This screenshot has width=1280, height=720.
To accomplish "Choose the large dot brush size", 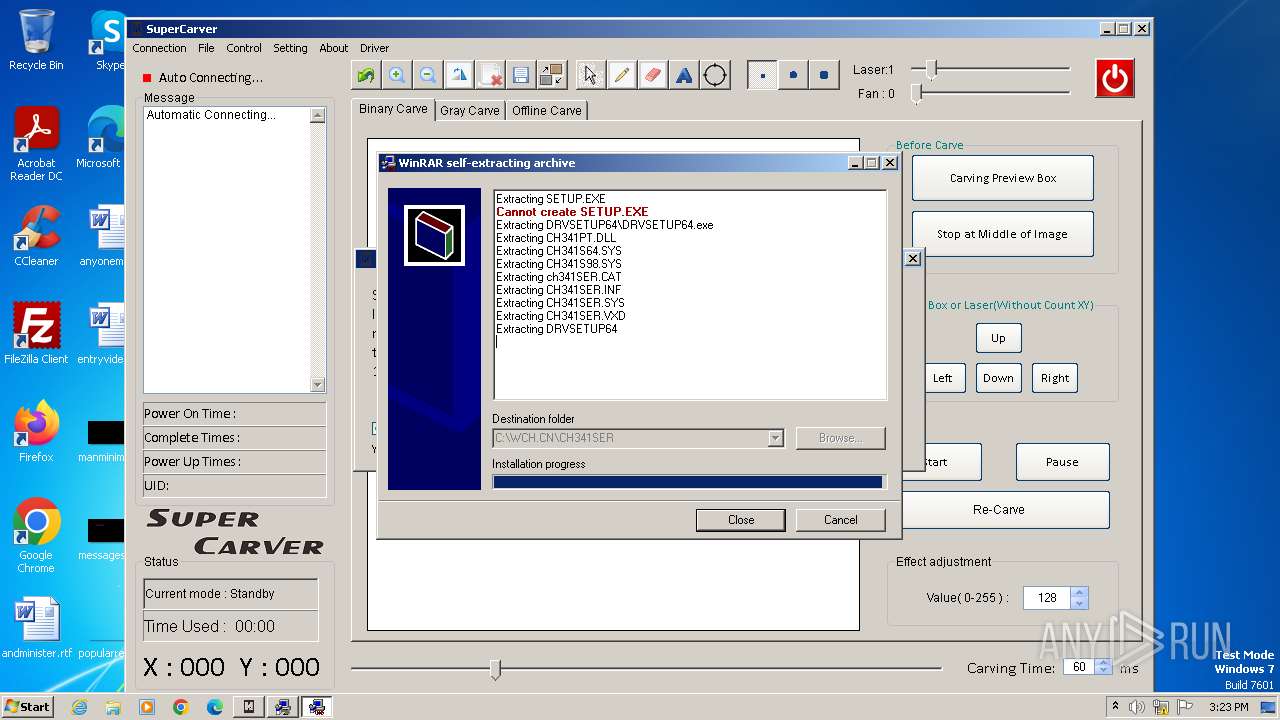I will coord(824,75).
